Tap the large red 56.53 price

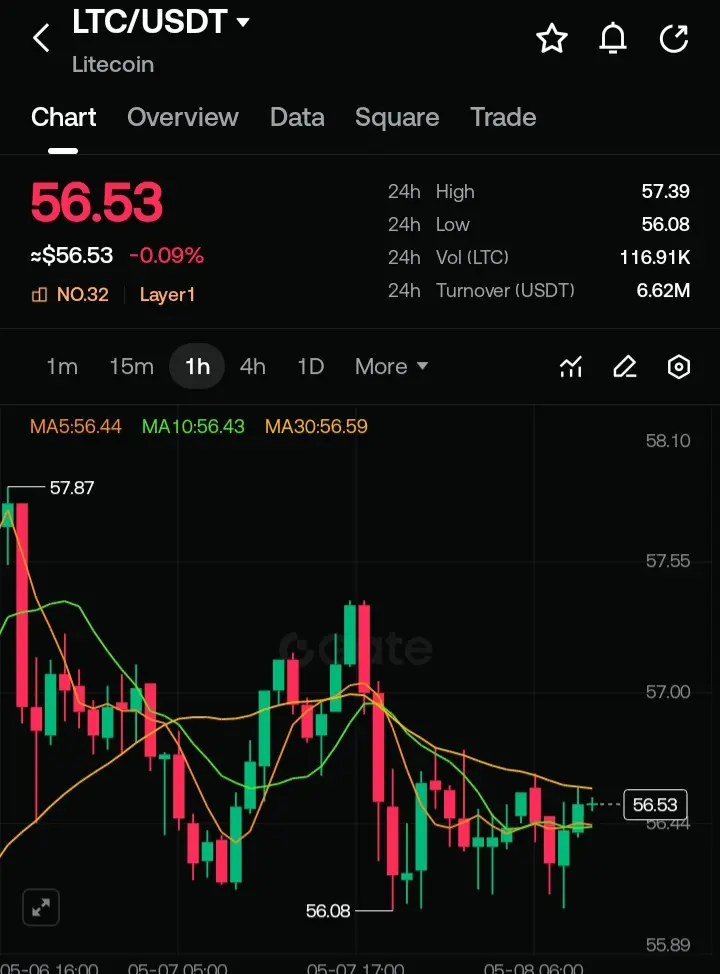(97, 202)
